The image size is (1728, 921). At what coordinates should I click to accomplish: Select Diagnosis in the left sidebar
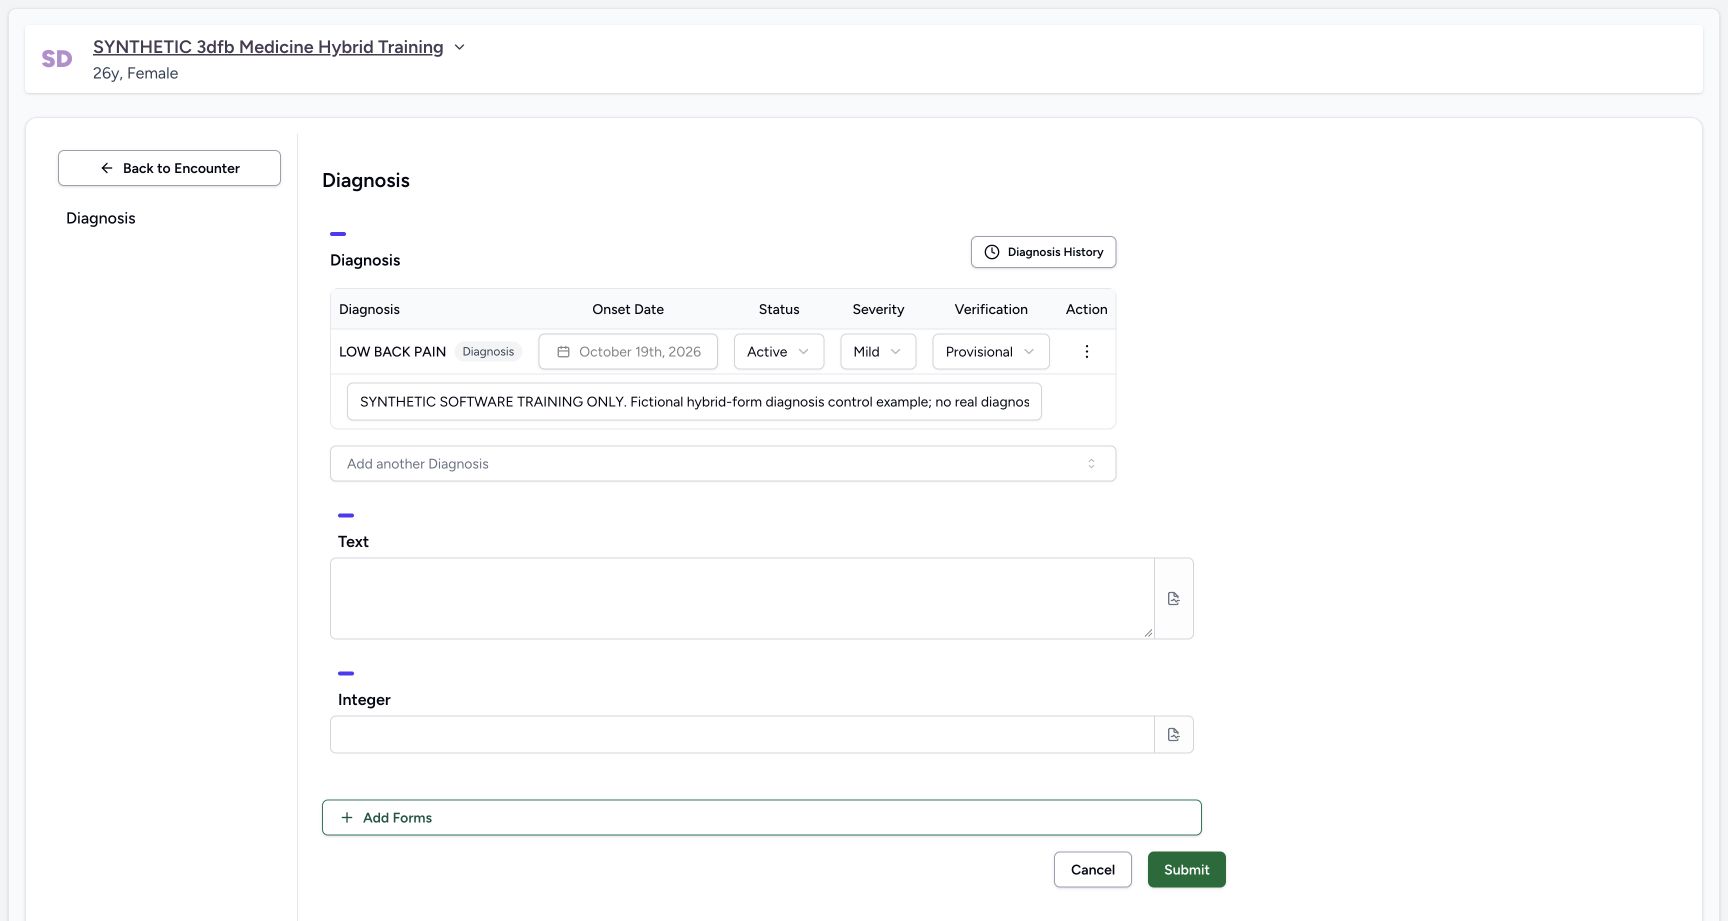pos(101,218)
